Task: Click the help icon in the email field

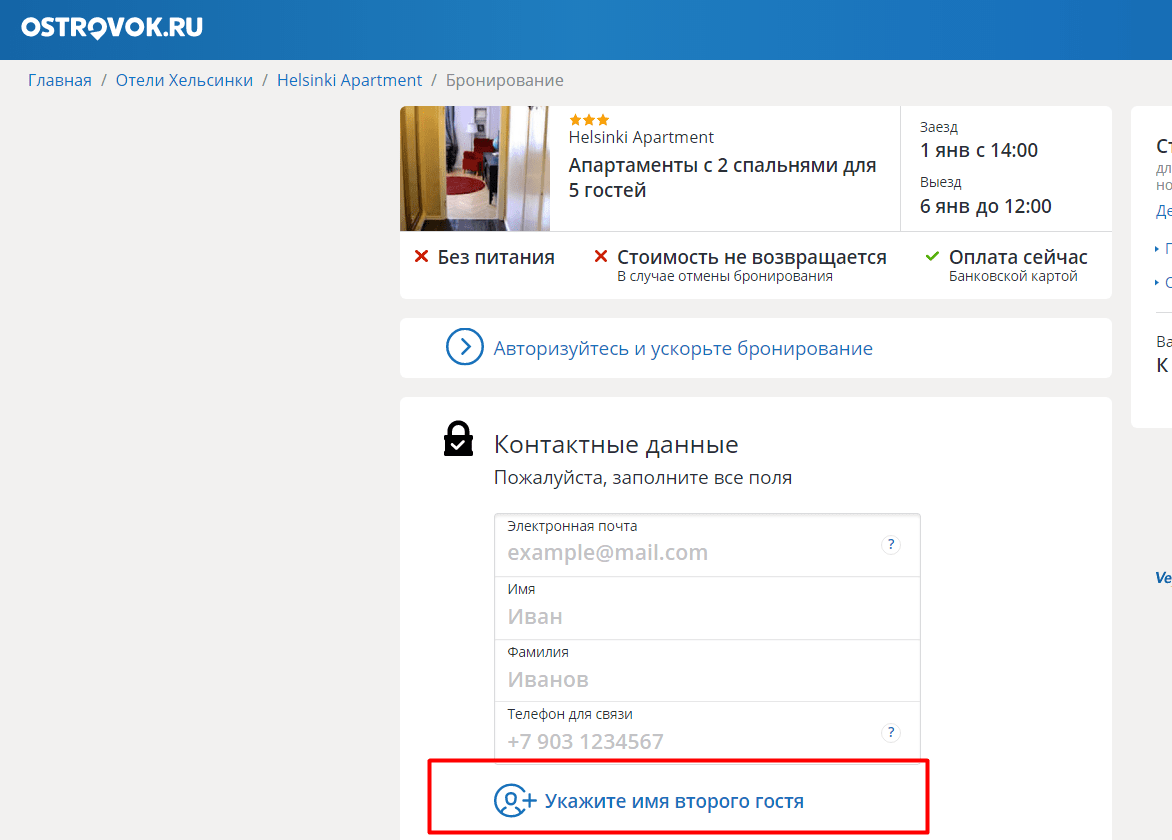Action: pos(890,545)
